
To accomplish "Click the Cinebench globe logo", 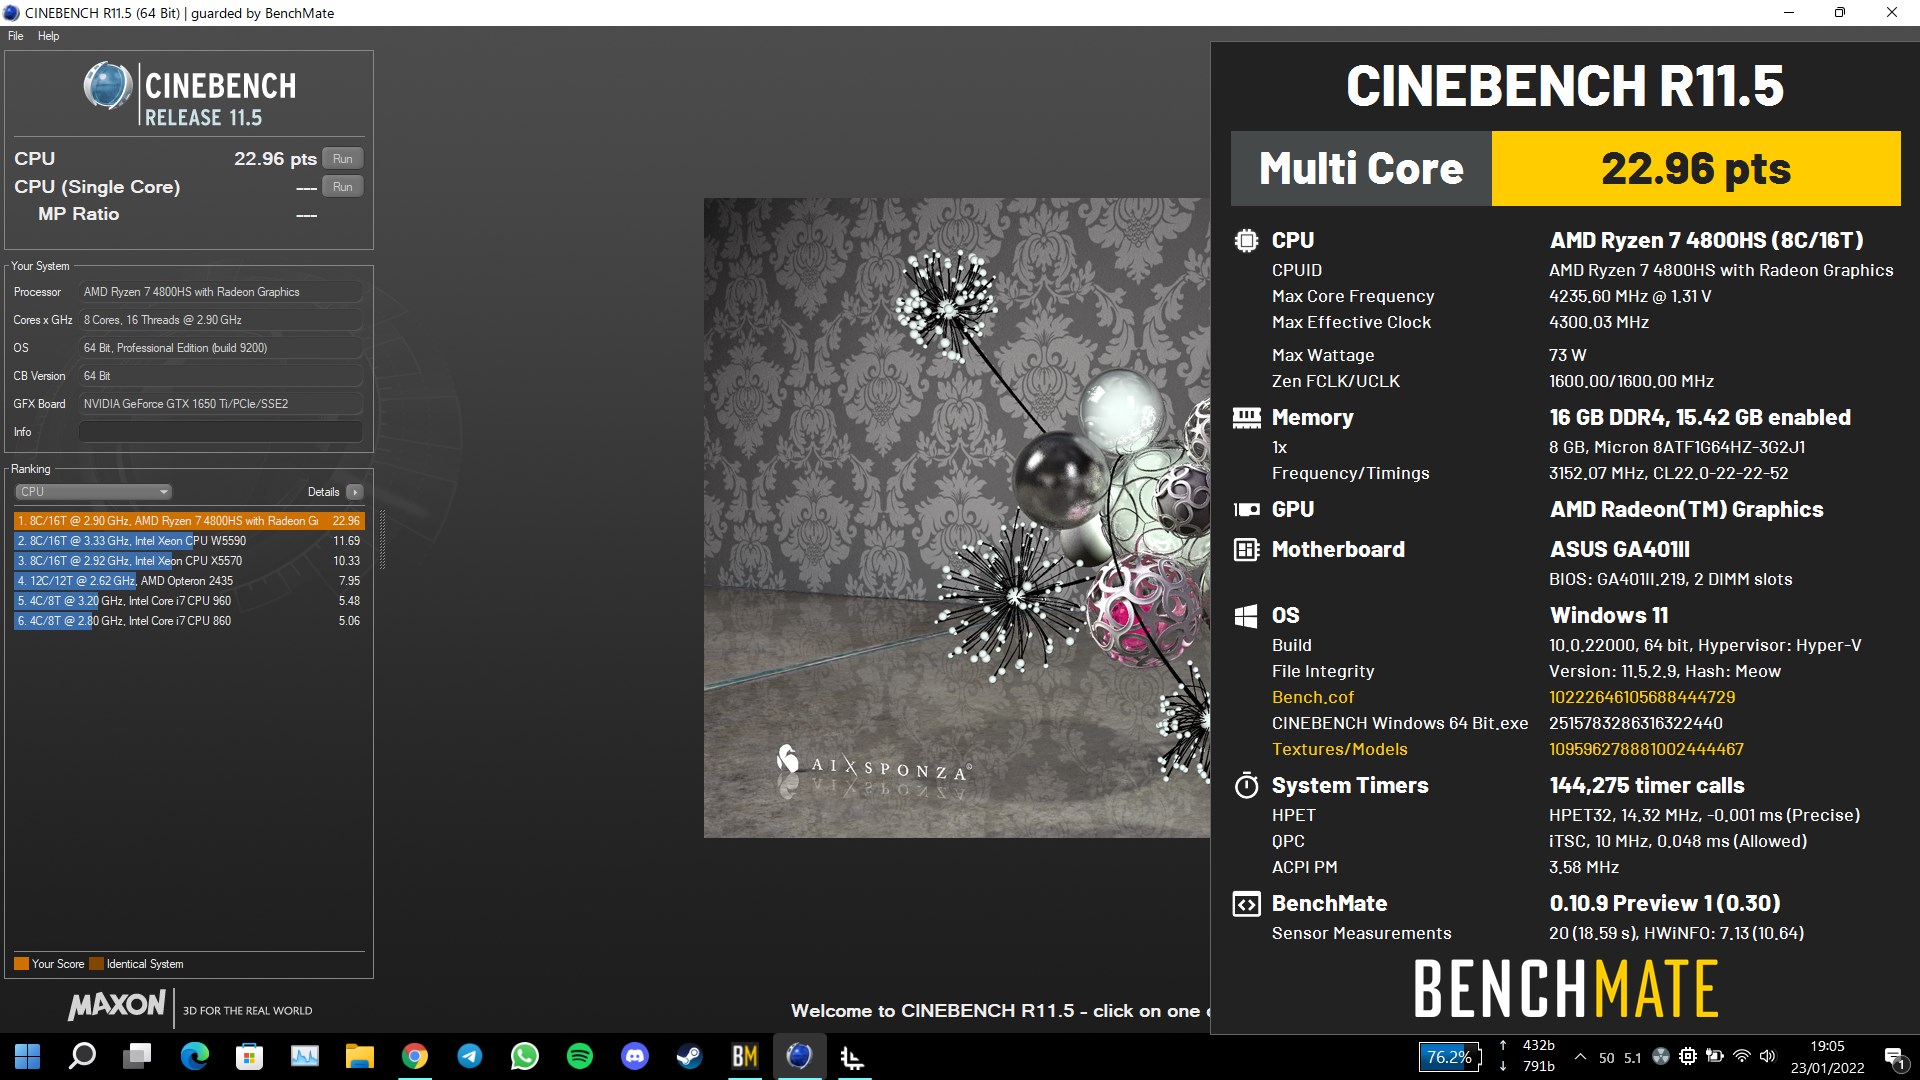I will point(108,86).
